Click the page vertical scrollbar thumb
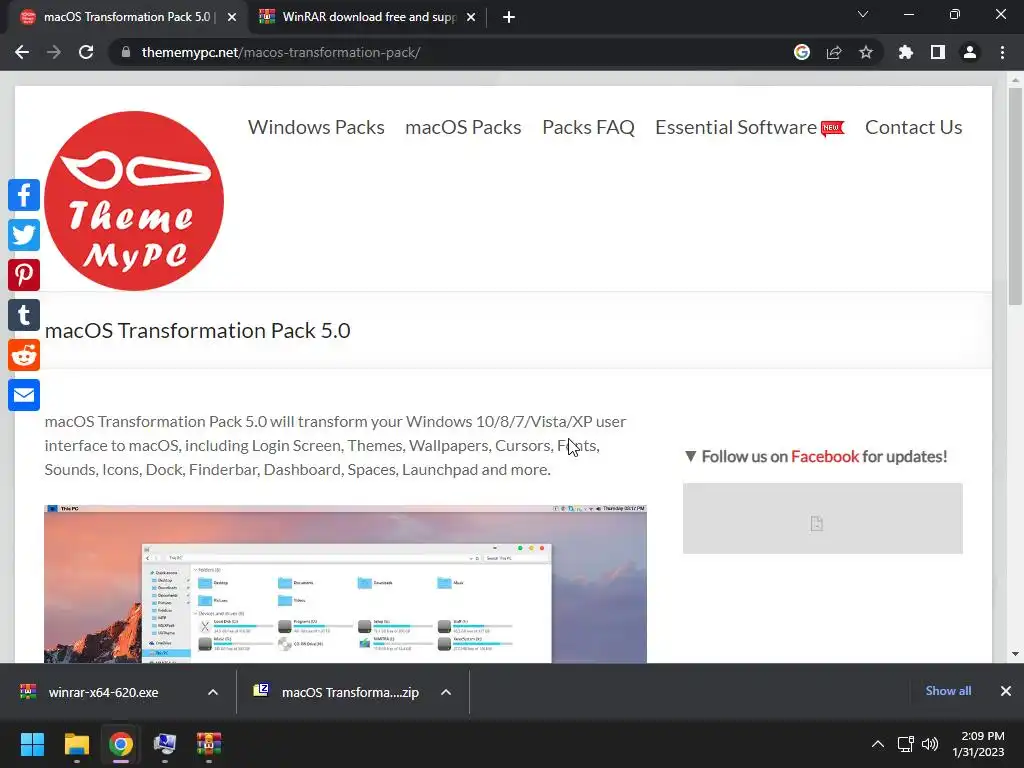The image size is (1024, 768). [1015, 196]
